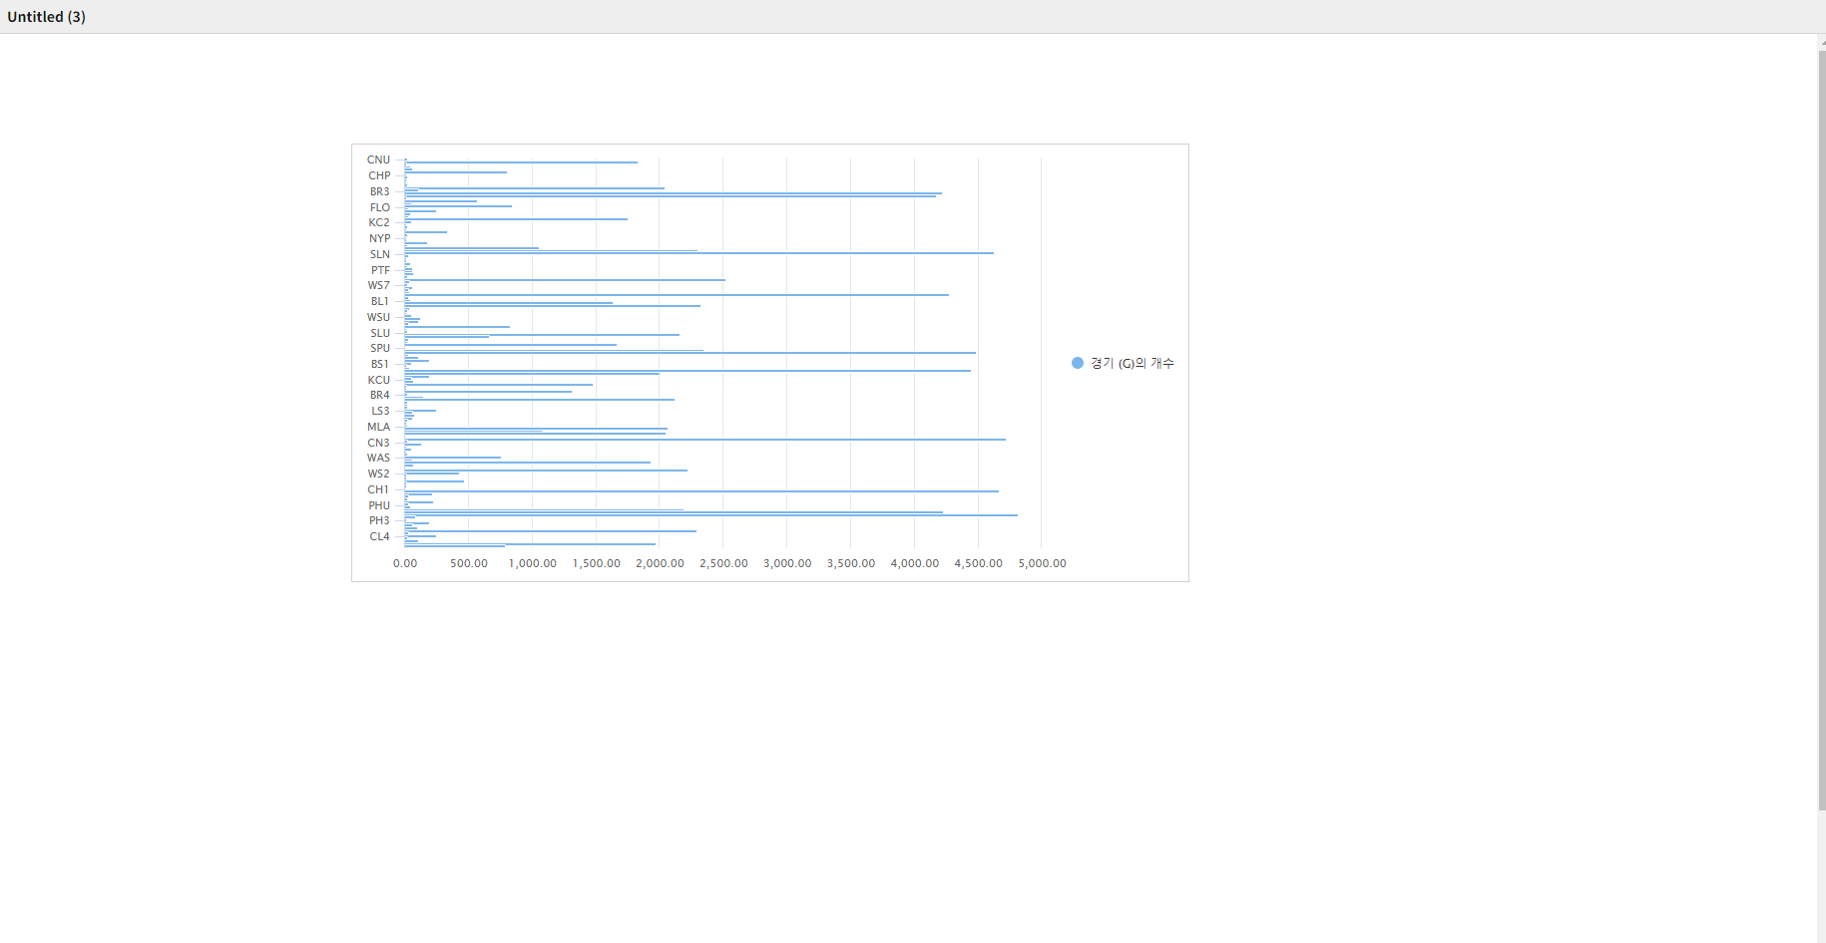Click the 2,000.00 x-axis value
Viewport: 1826px width, 943px height.
point(660,564)
